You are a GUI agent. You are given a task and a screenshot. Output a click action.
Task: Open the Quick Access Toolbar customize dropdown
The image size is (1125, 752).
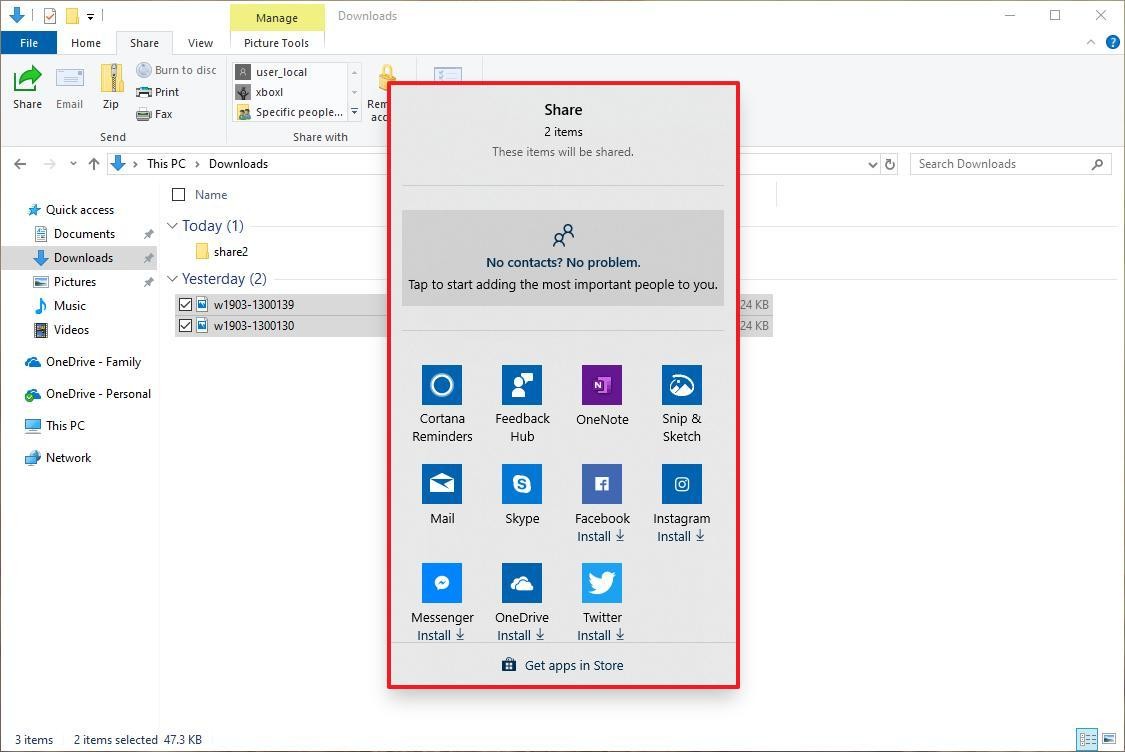(x=90, y=16)
